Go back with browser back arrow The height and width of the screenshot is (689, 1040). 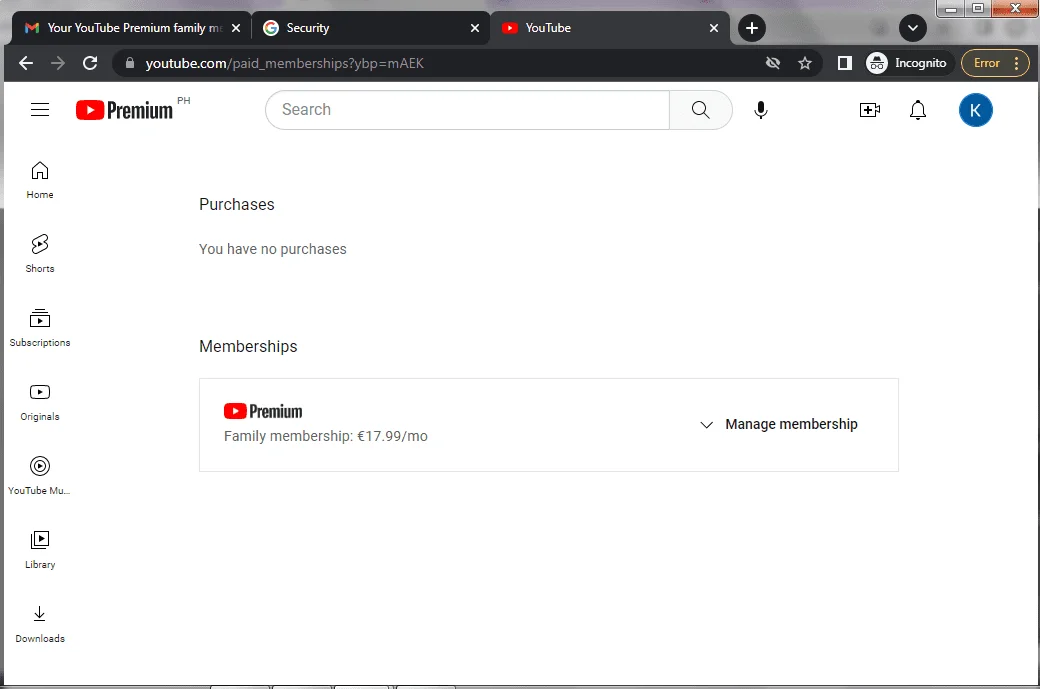[26, 63]
